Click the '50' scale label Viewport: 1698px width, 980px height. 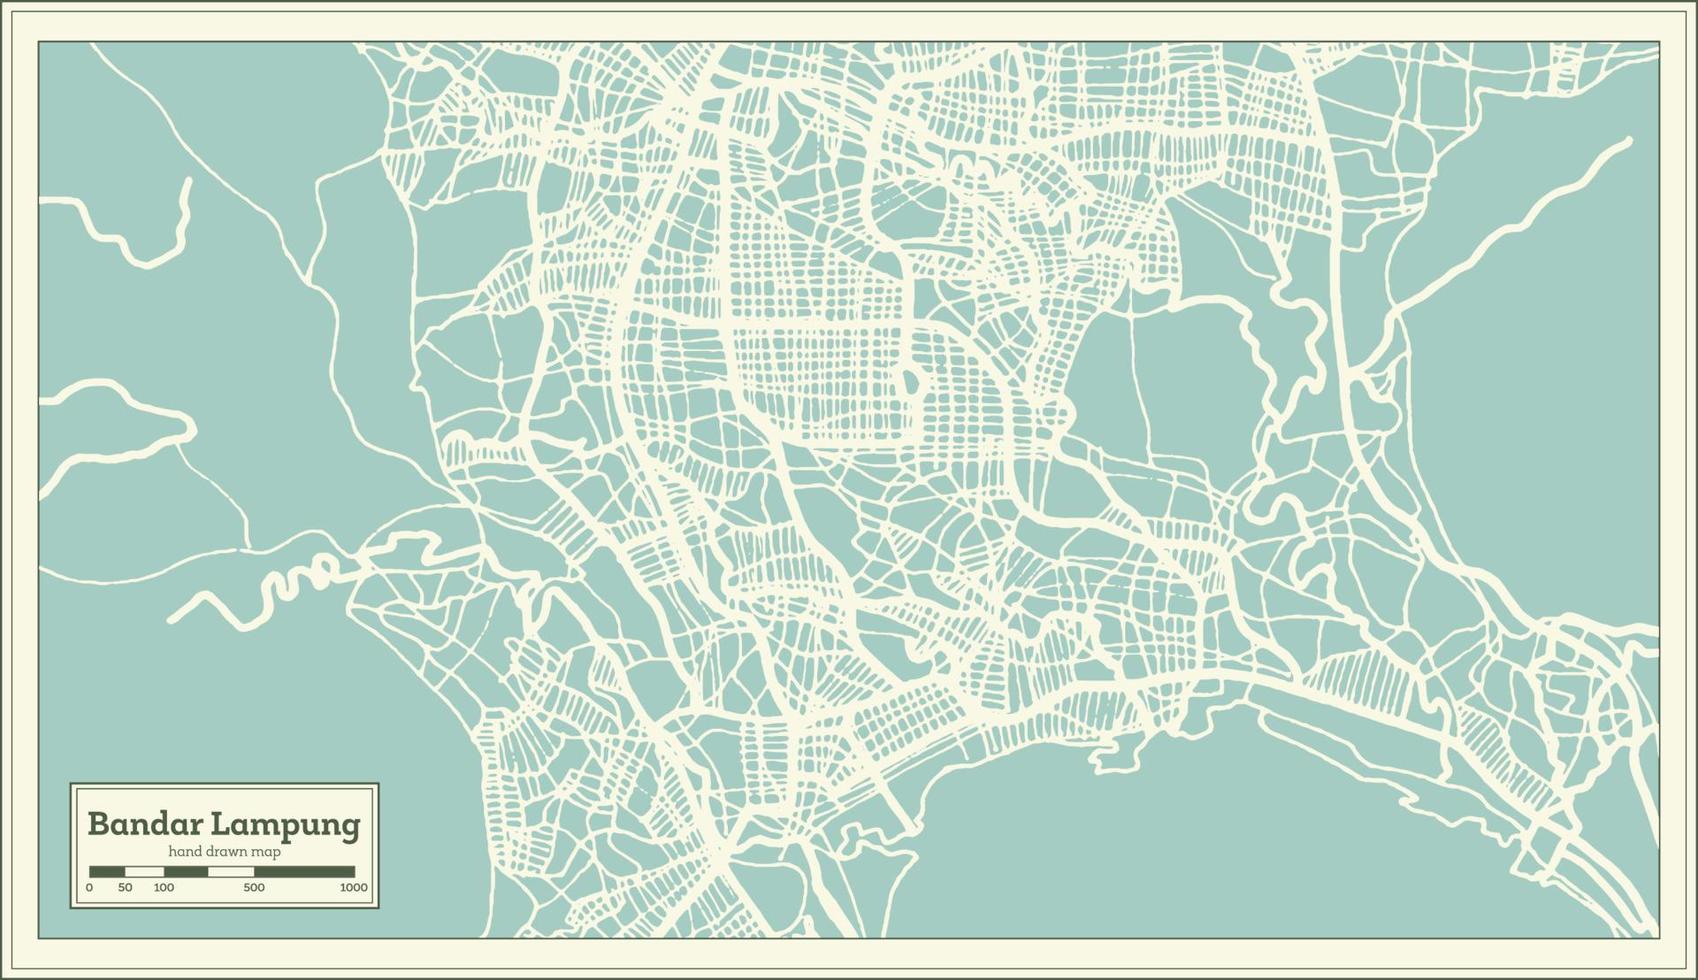(125, 888)
